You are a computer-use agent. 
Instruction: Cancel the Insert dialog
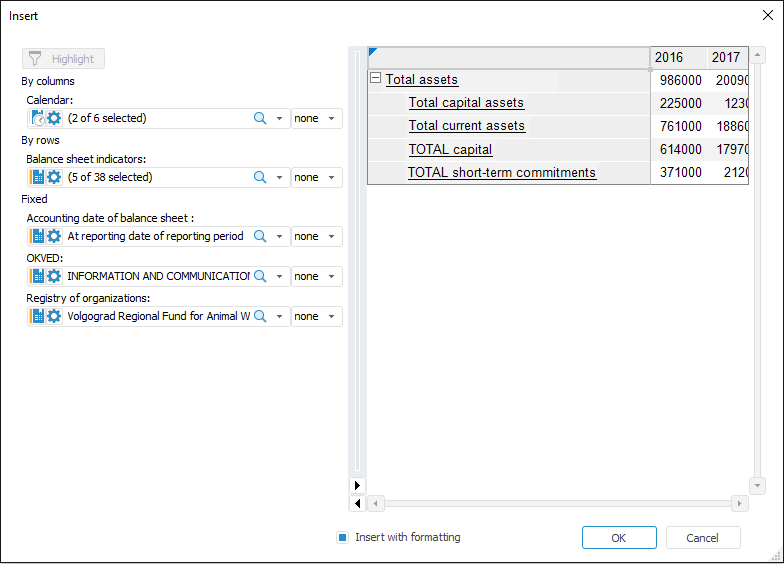[703, 538]
